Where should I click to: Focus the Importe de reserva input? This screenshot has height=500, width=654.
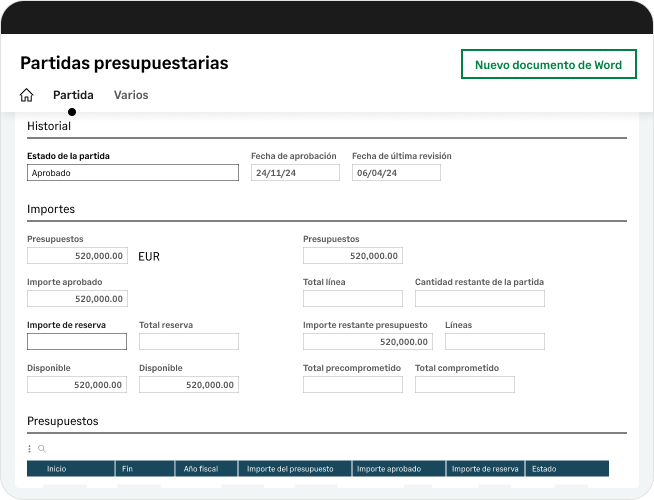(77, 342)
